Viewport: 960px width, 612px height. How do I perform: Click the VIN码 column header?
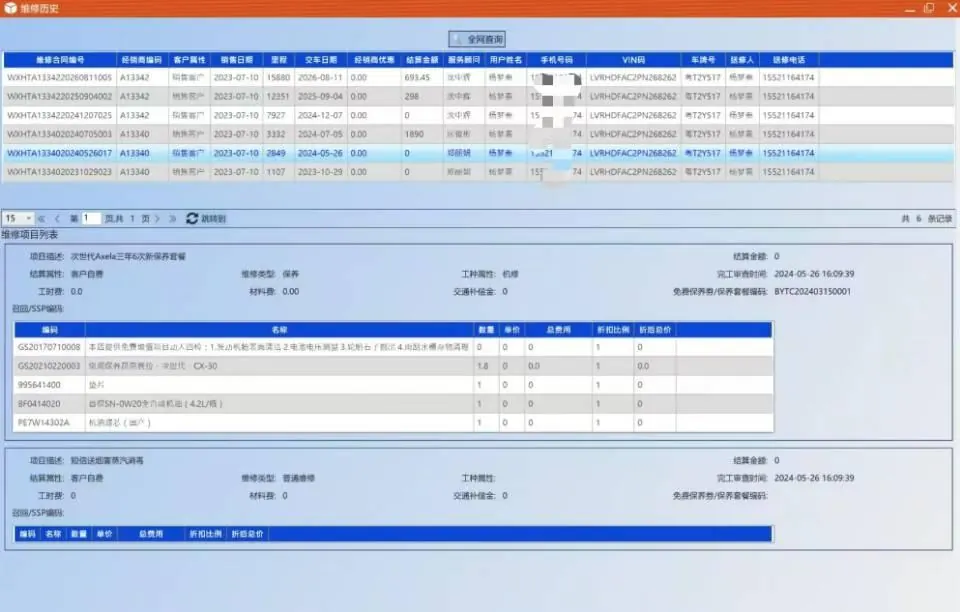634,60
